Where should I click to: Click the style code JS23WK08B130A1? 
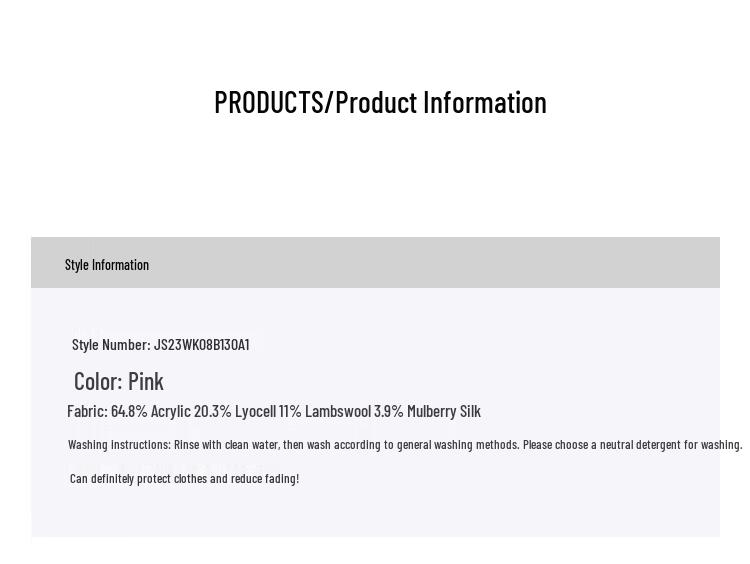pyautogui.click(x=202, y=345)
